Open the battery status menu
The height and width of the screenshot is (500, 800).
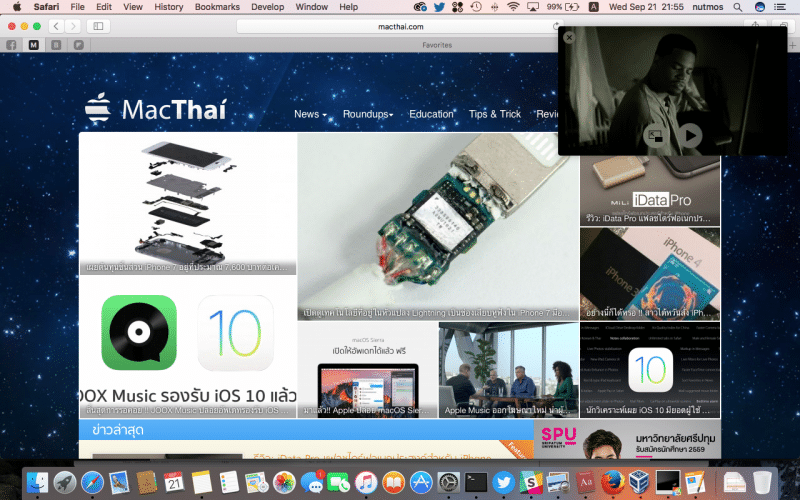click(563, 7)
